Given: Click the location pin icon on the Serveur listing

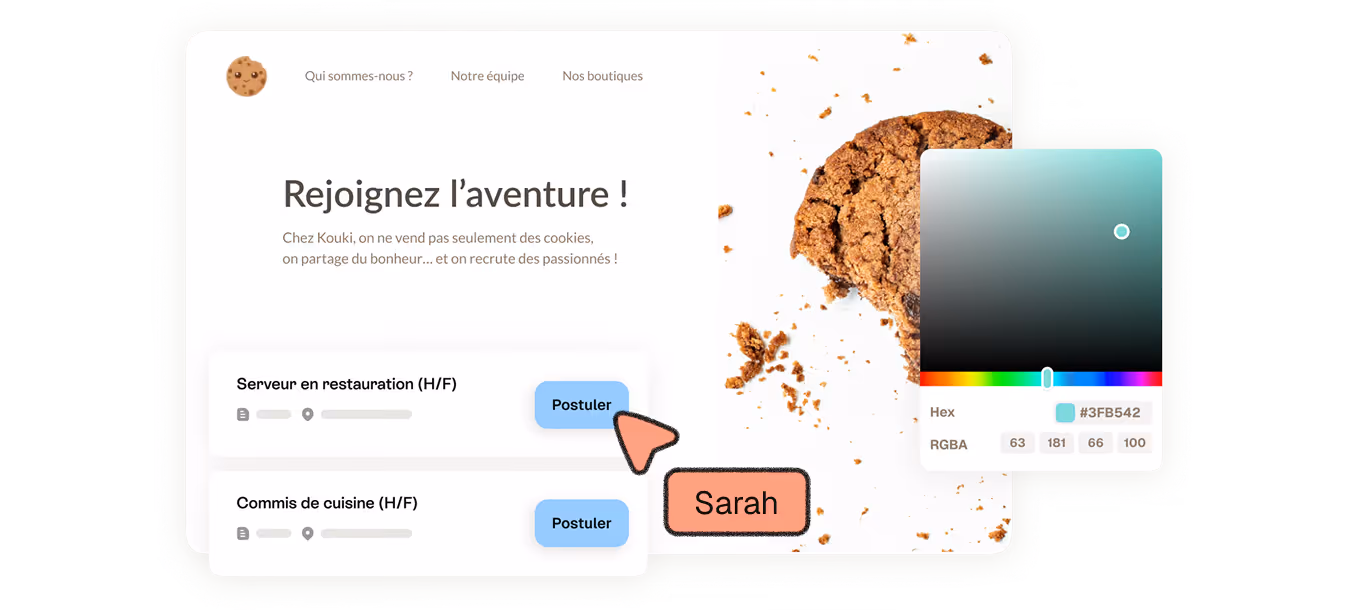Looking at the screenshot, I should pos(307,413).
